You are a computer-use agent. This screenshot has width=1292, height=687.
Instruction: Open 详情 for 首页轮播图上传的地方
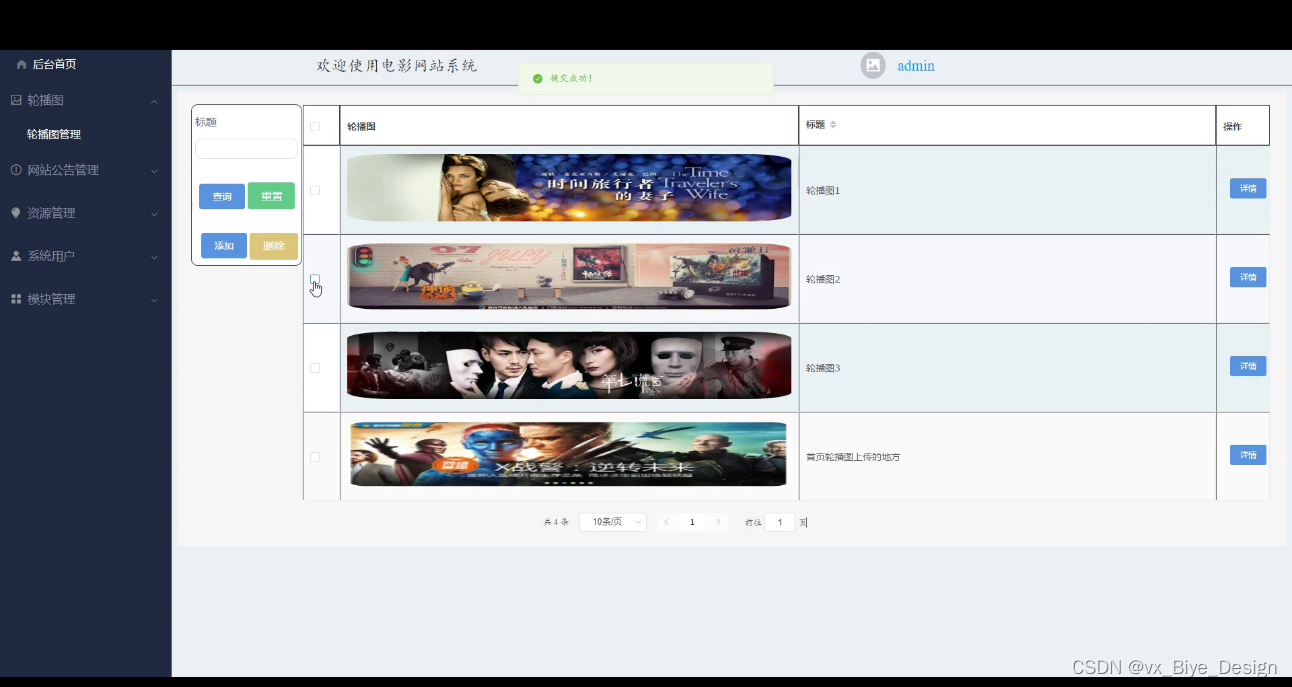[x=1248, y=455]
